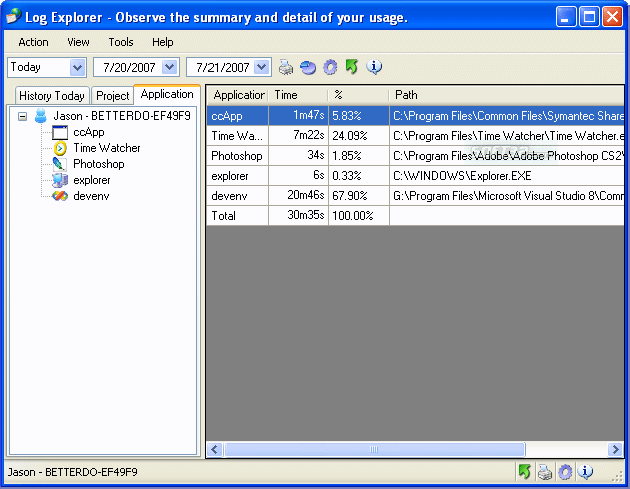Click the gear settings icon in the toolbar
This screenshot has height=489, width=630.
(330, 67)
